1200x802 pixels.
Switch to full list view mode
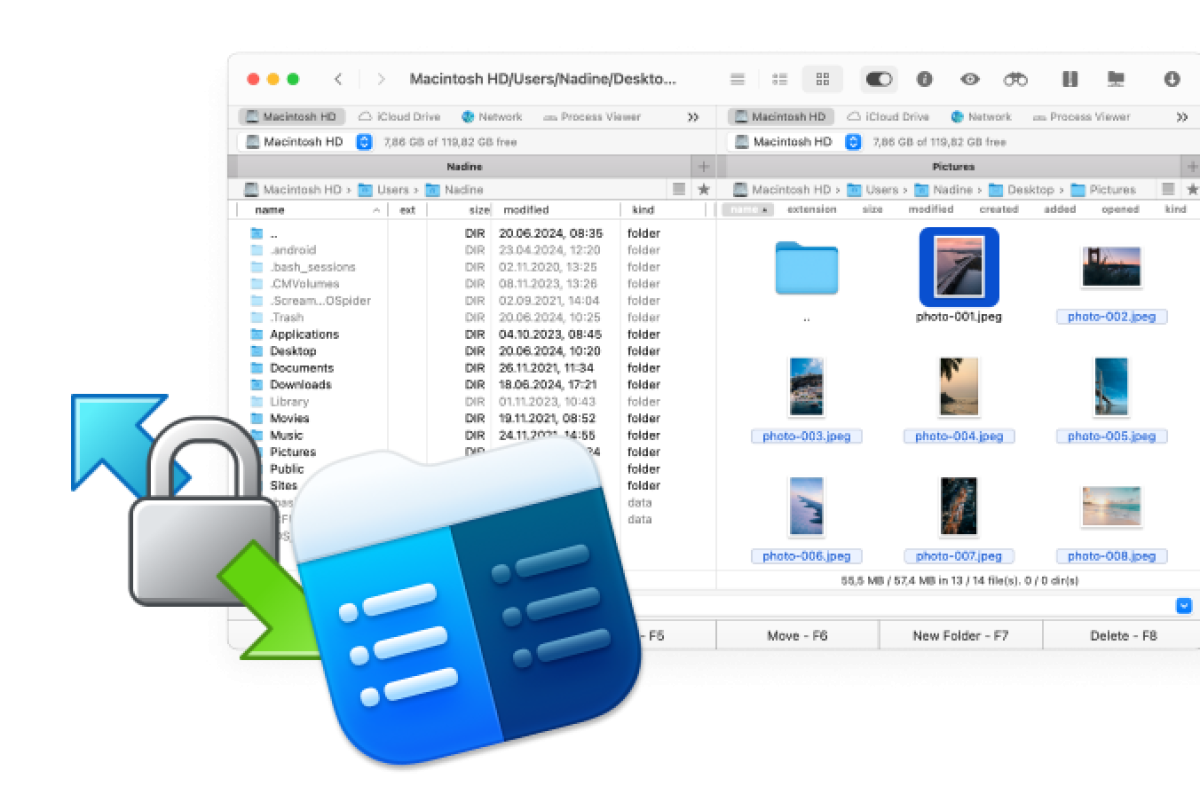coord(738,79)
